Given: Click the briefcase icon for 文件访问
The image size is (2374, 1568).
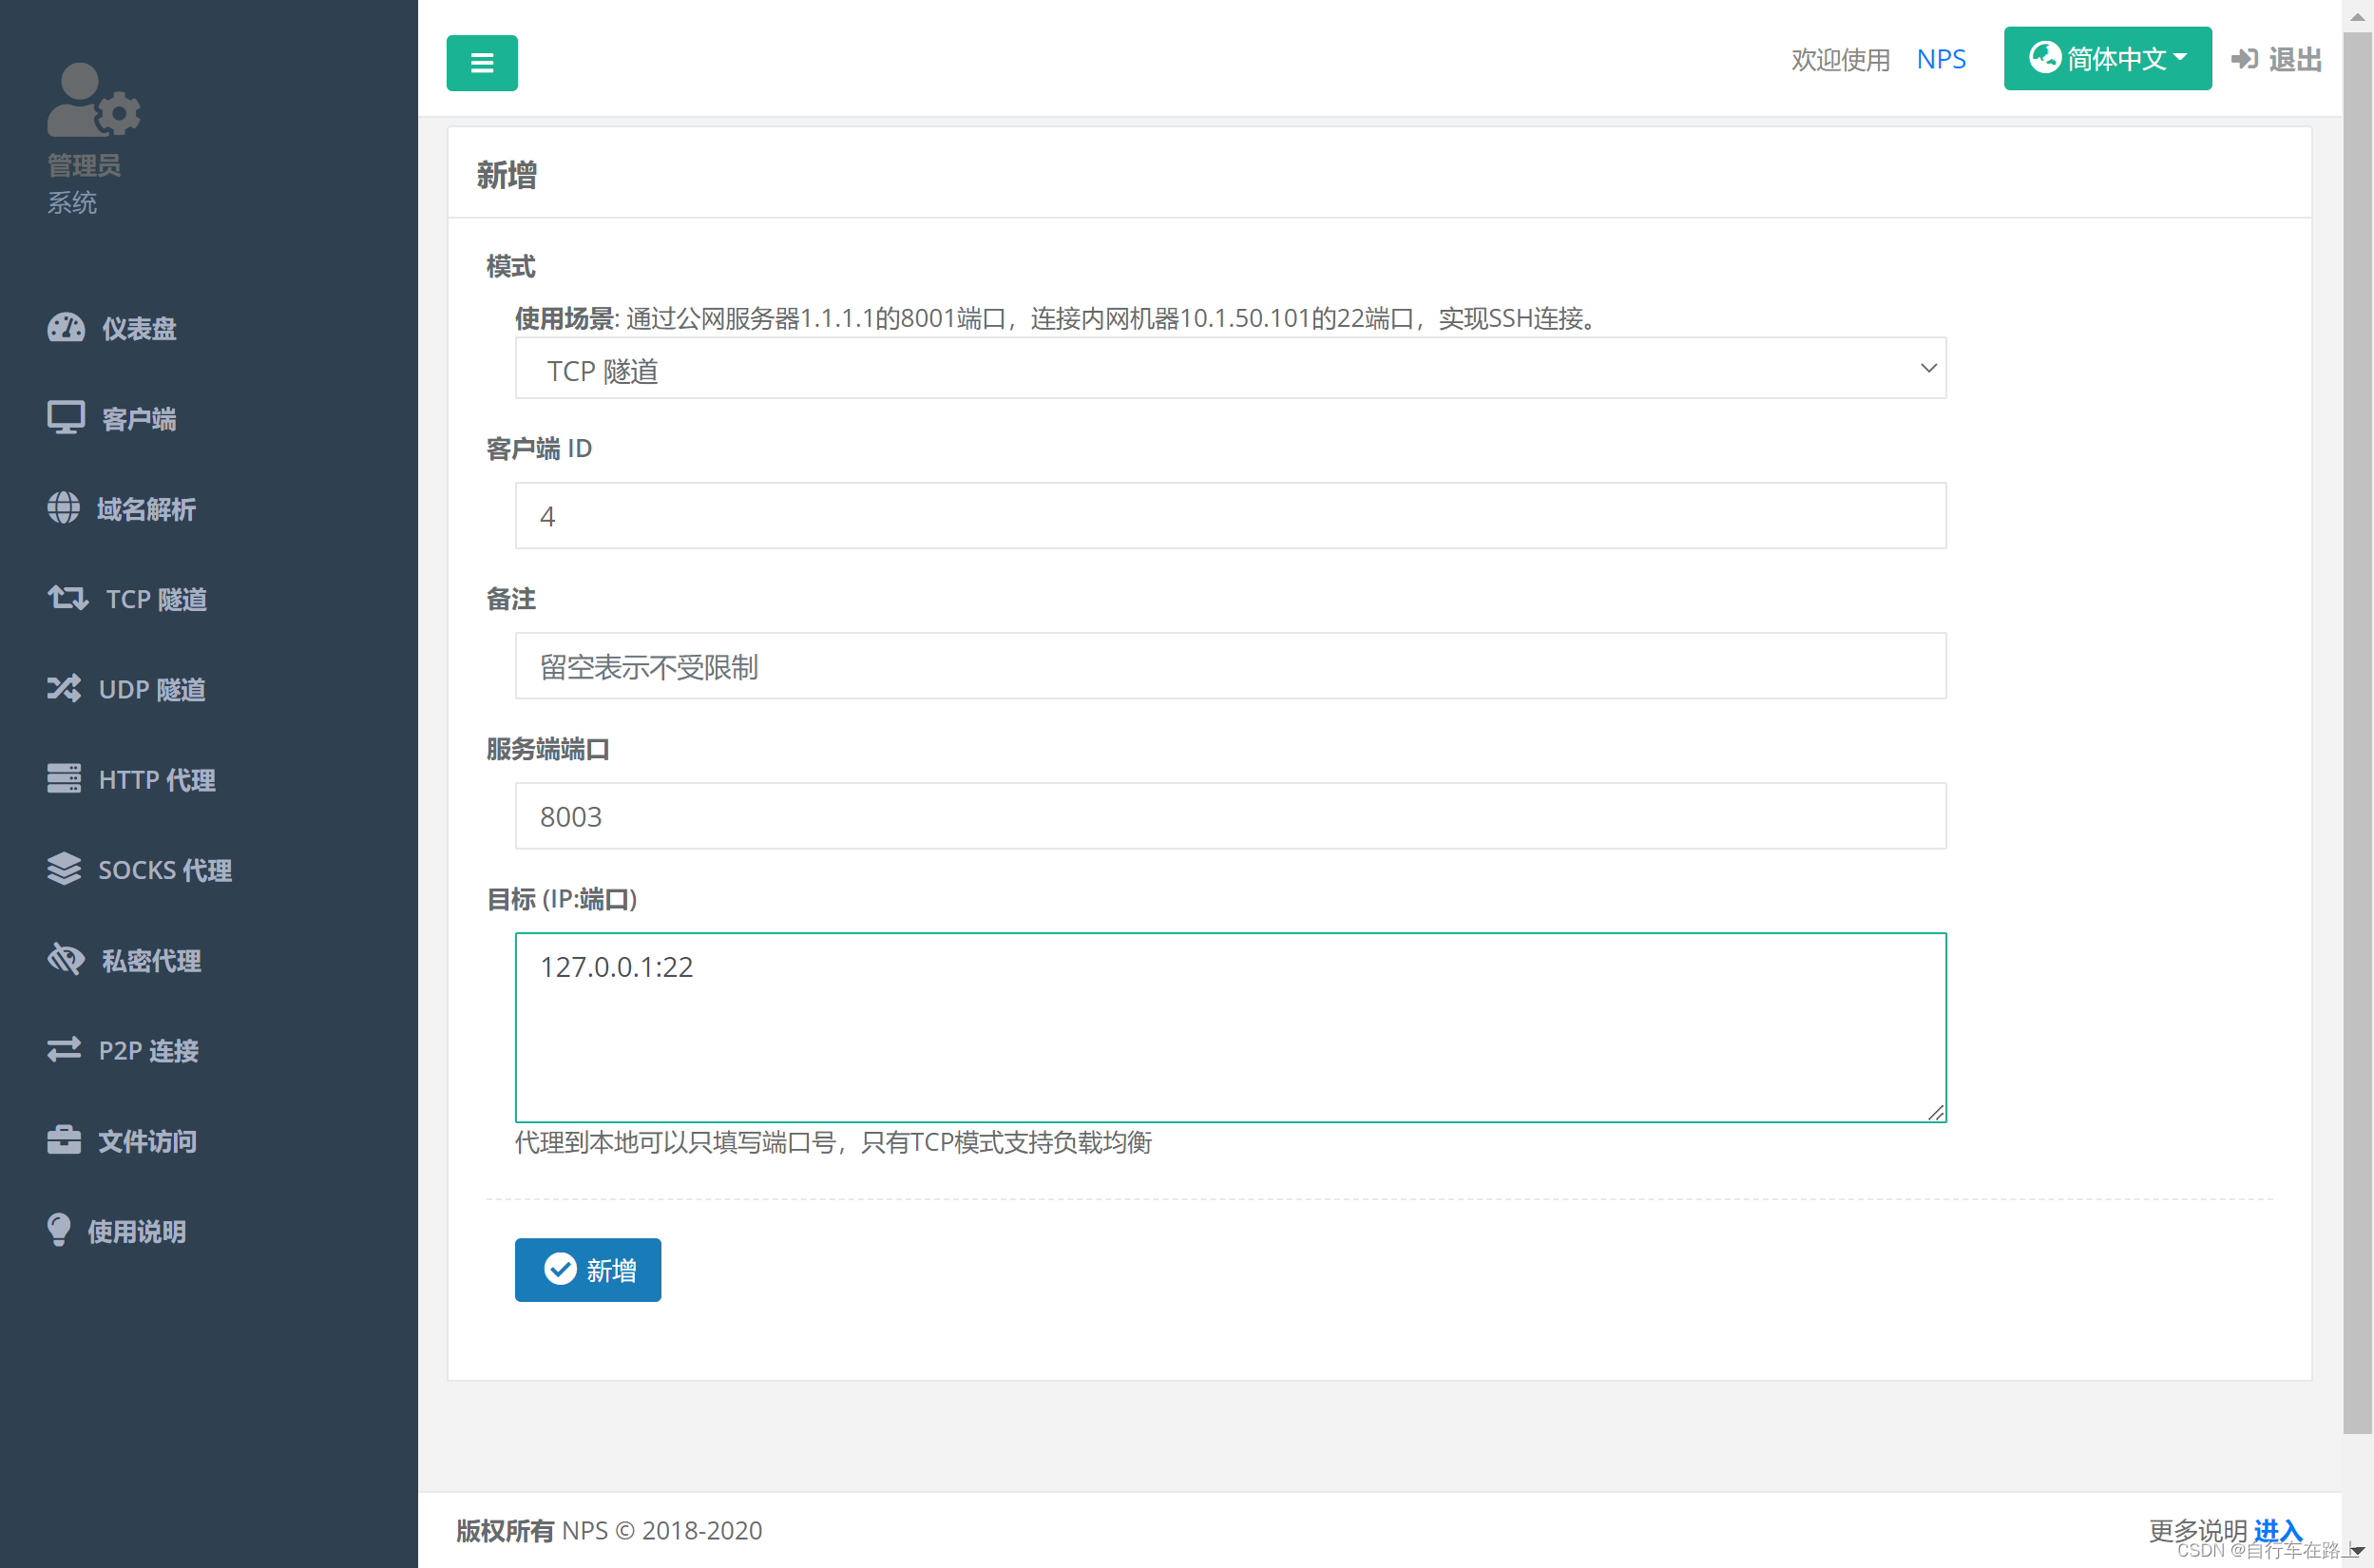Looking at the screenshot, I should 64,1140.
